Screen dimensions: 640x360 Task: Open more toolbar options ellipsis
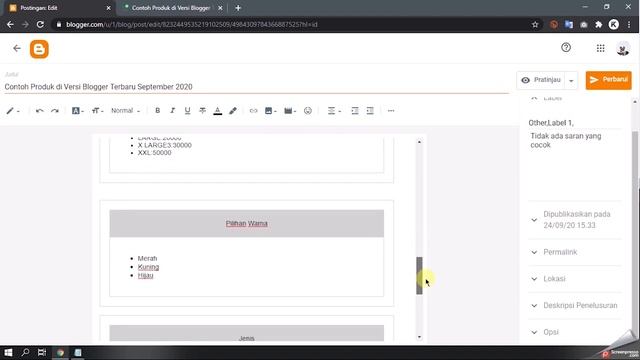pyautogui.click(x=391, y=111)
